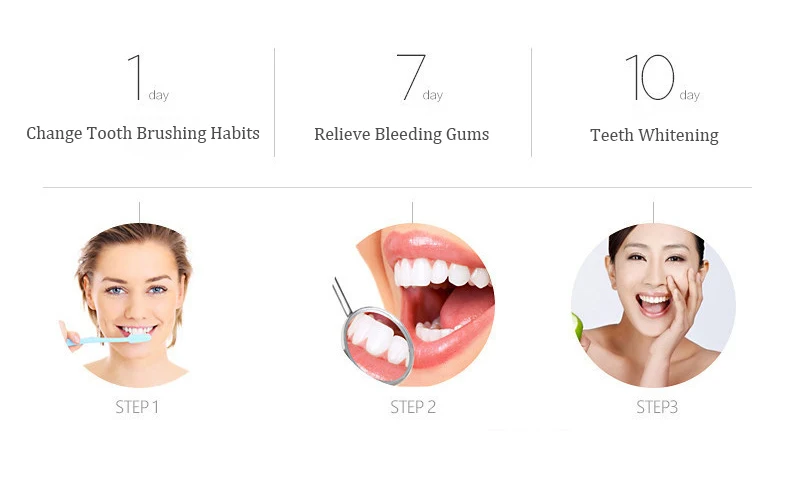The width and height of the screenshot is (790, 479).
Task: Click the 'day' label beside number 1
Action: [x=159, y=95]
